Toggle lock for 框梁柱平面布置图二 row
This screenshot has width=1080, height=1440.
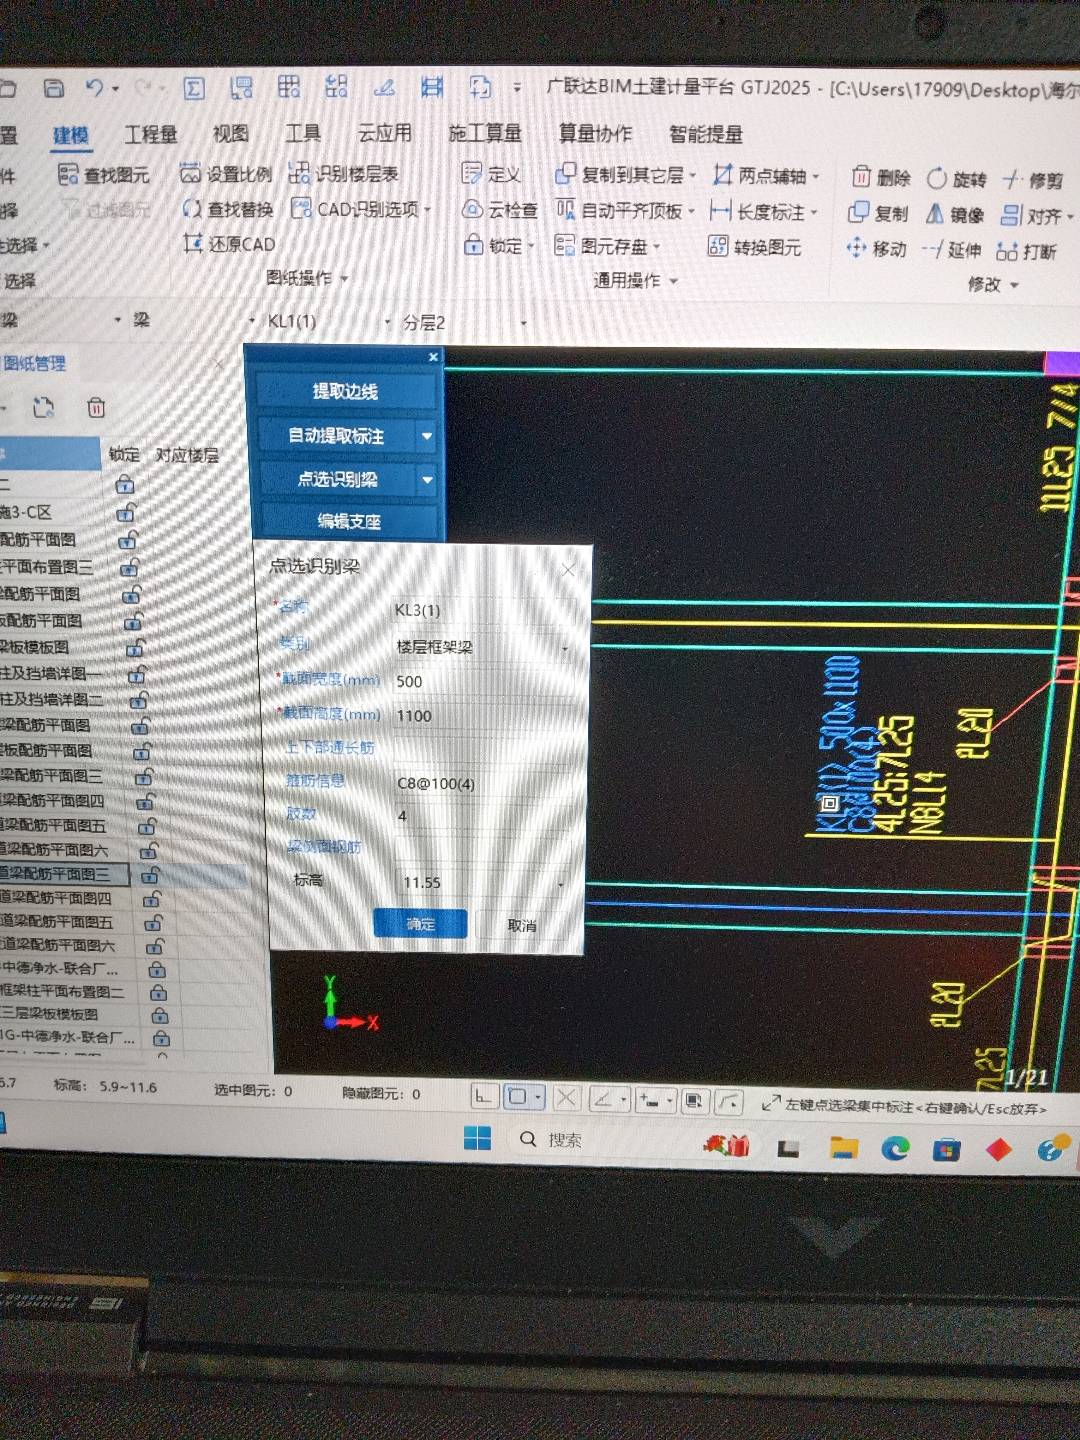158,992
